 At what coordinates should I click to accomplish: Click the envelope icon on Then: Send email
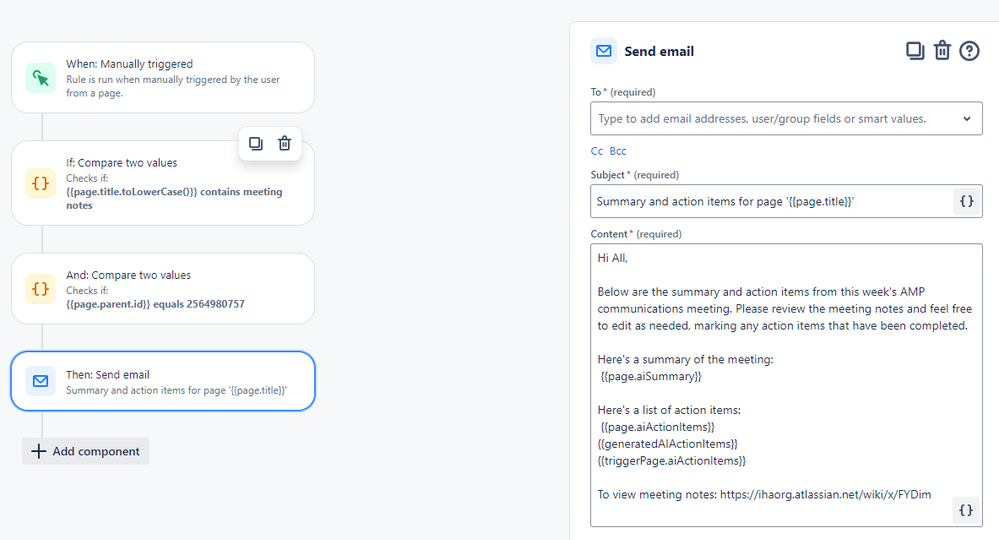40,381
